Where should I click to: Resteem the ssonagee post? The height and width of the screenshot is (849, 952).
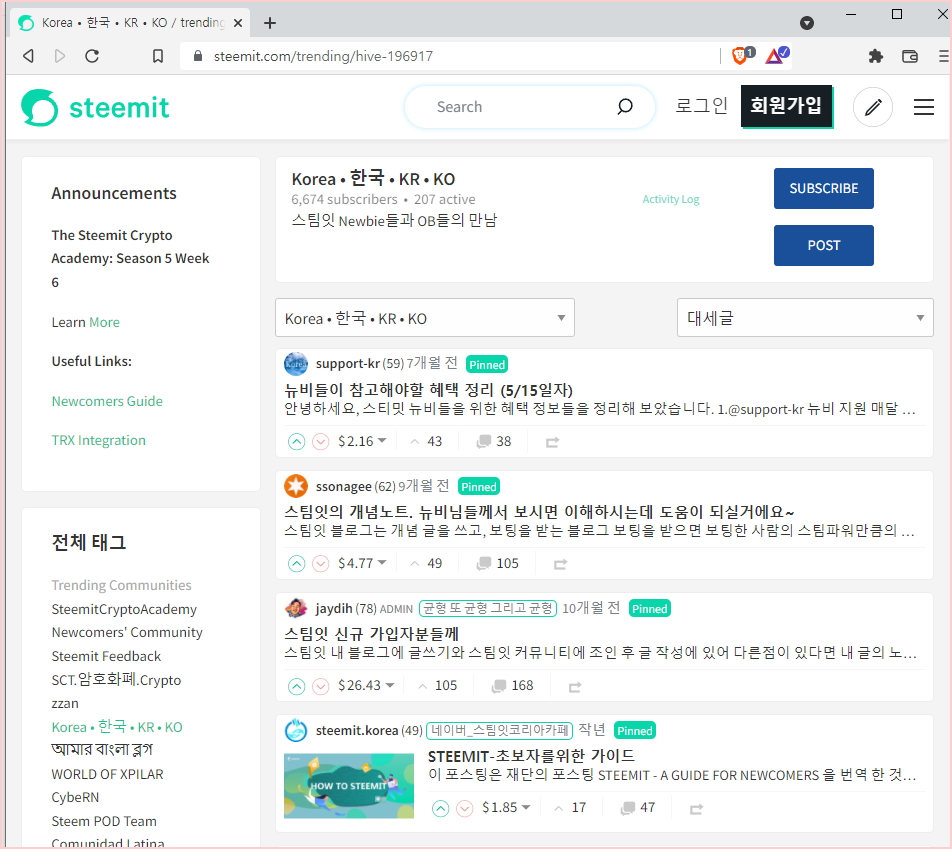pos(560,564)
